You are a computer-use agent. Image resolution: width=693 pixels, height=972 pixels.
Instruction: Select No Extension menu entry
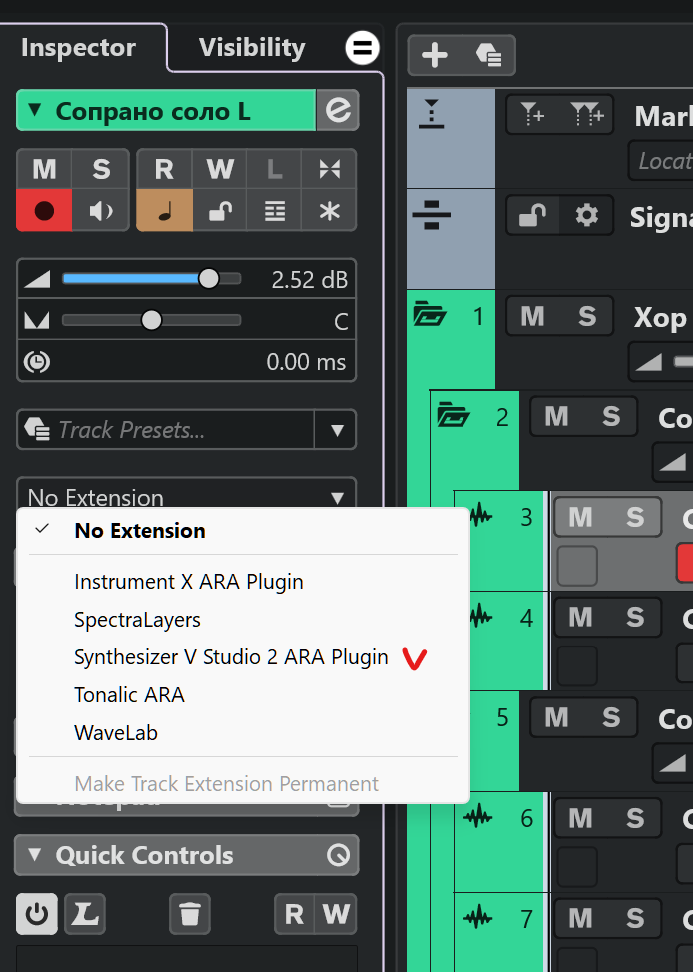[139, 531]
